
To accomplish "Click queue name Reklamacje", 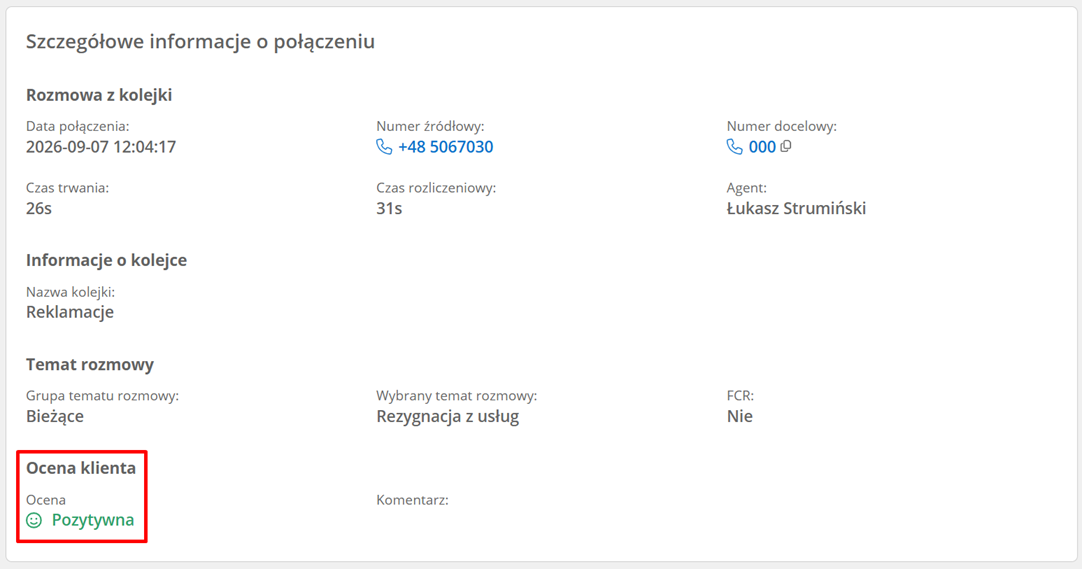I will (70, 312).
